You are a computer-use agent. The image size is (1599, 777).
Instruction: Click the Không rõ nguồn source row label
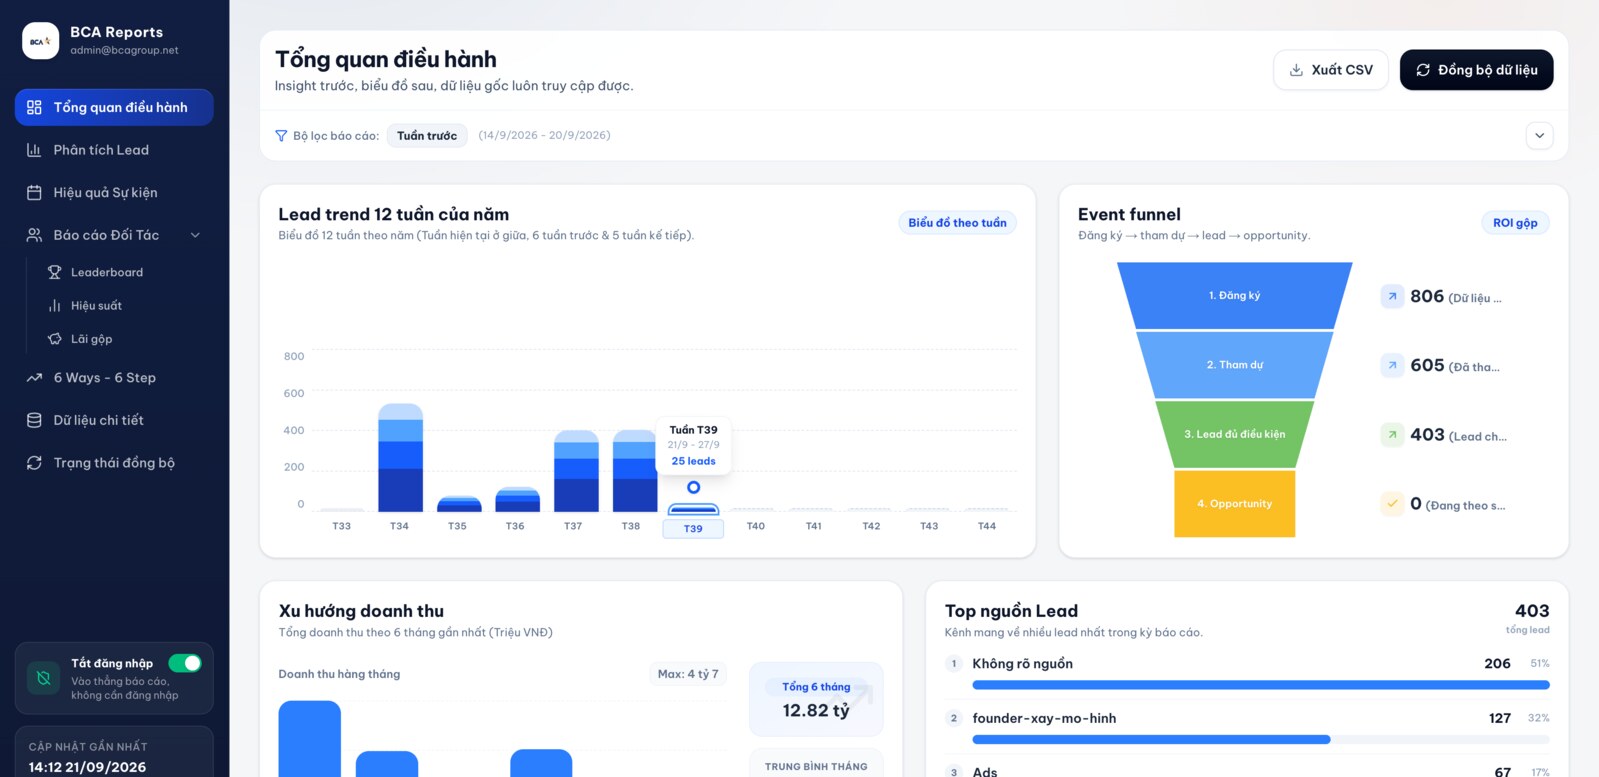1022,664
